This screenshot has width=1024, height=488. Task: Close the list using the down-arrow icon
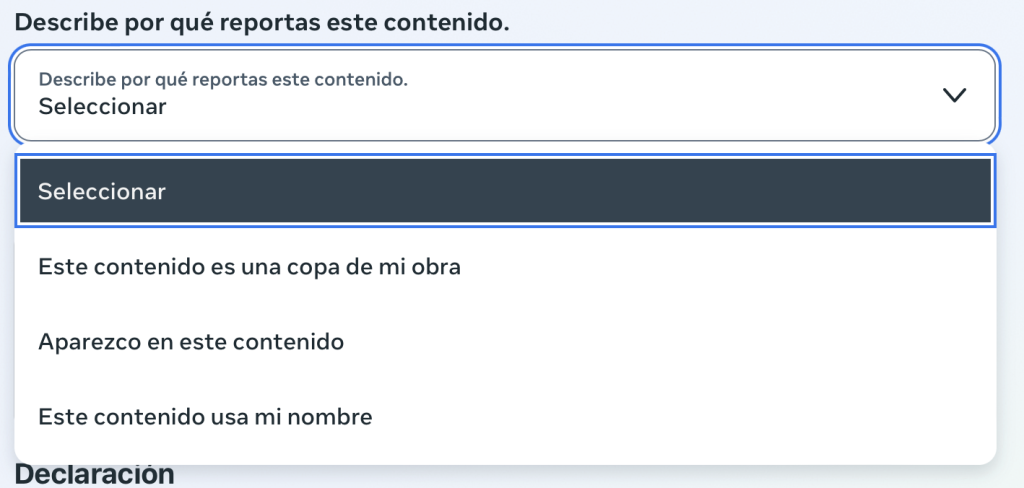coord(955,95)
